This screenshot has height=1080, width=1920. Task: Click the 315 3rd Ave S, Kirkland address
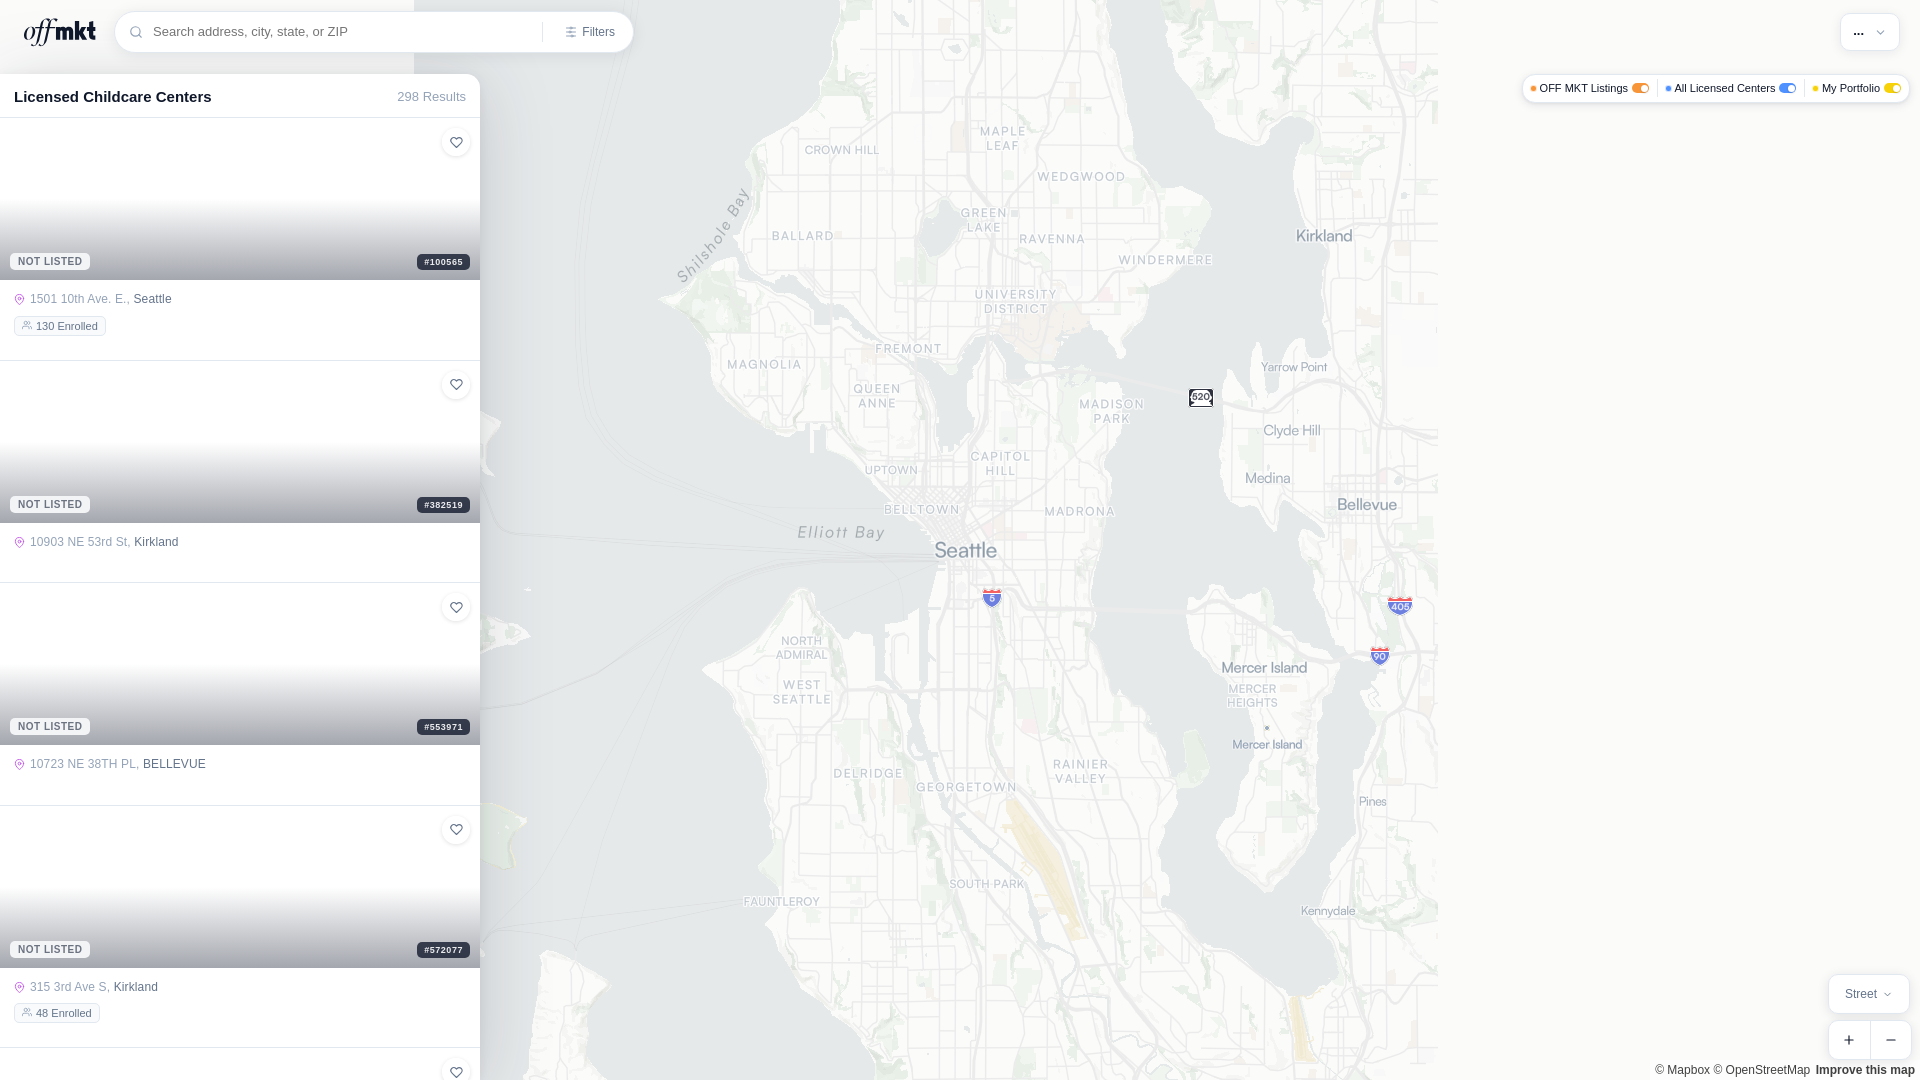pyautogui.click(x=94, y=987)
